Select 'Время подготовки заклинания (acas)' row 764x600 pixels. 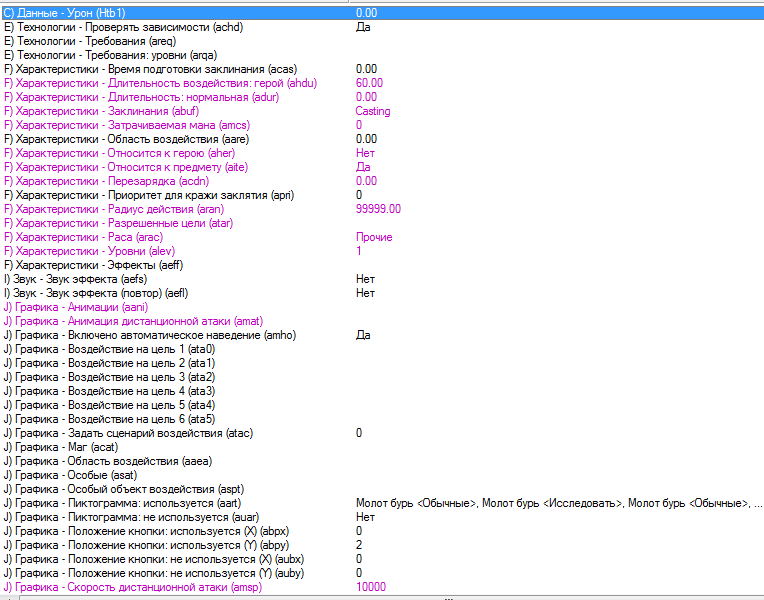(x=382, y=69)
